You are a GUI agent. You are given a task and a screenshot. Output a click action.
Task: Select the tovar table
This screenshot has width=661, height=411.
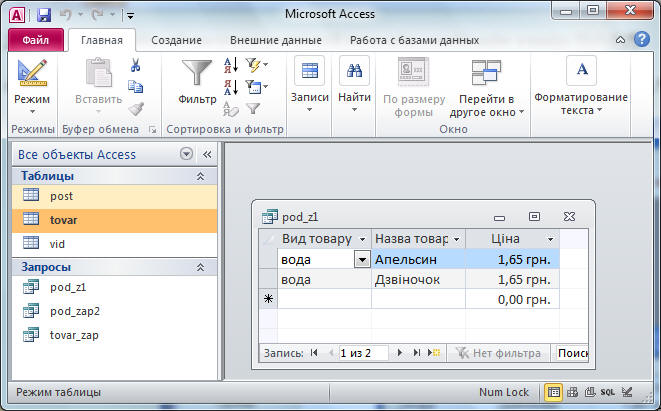click(x=114, y=220)
